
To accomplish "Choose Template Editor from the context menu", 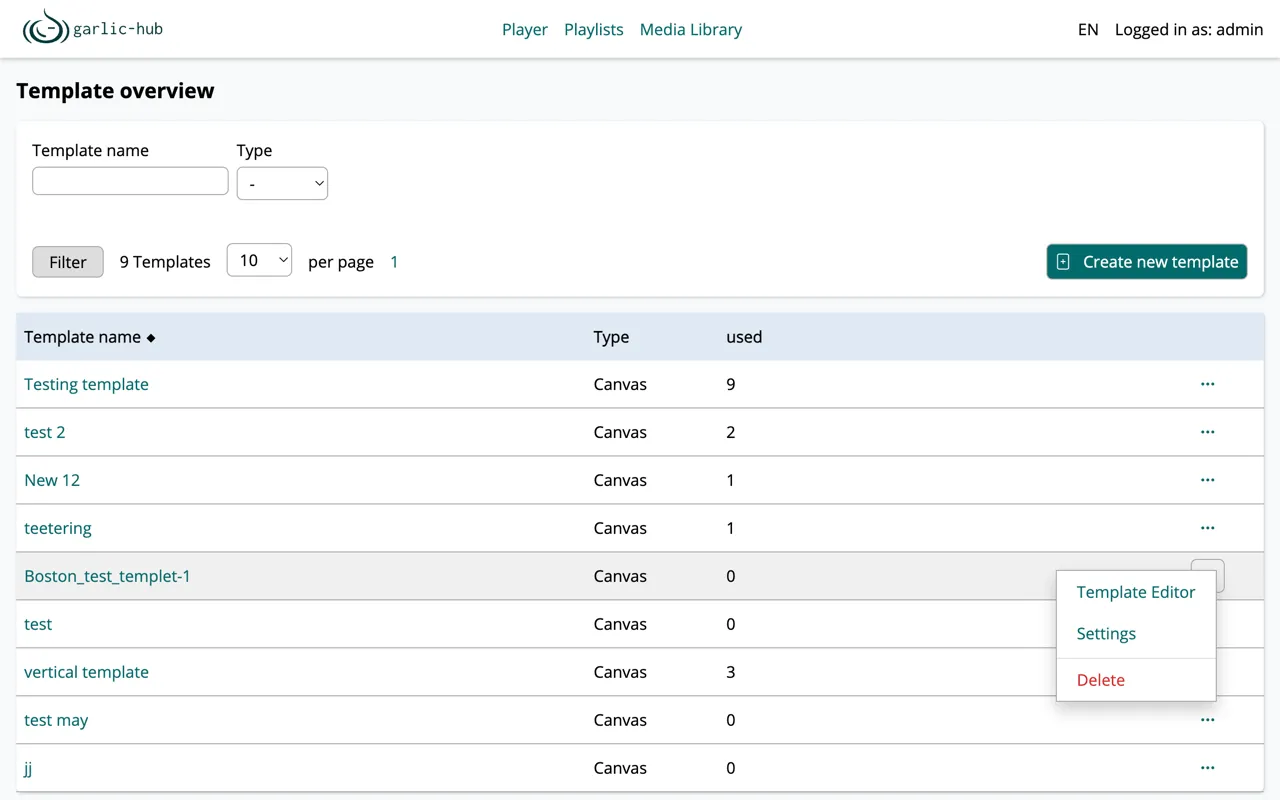I will pos(1135,592).
